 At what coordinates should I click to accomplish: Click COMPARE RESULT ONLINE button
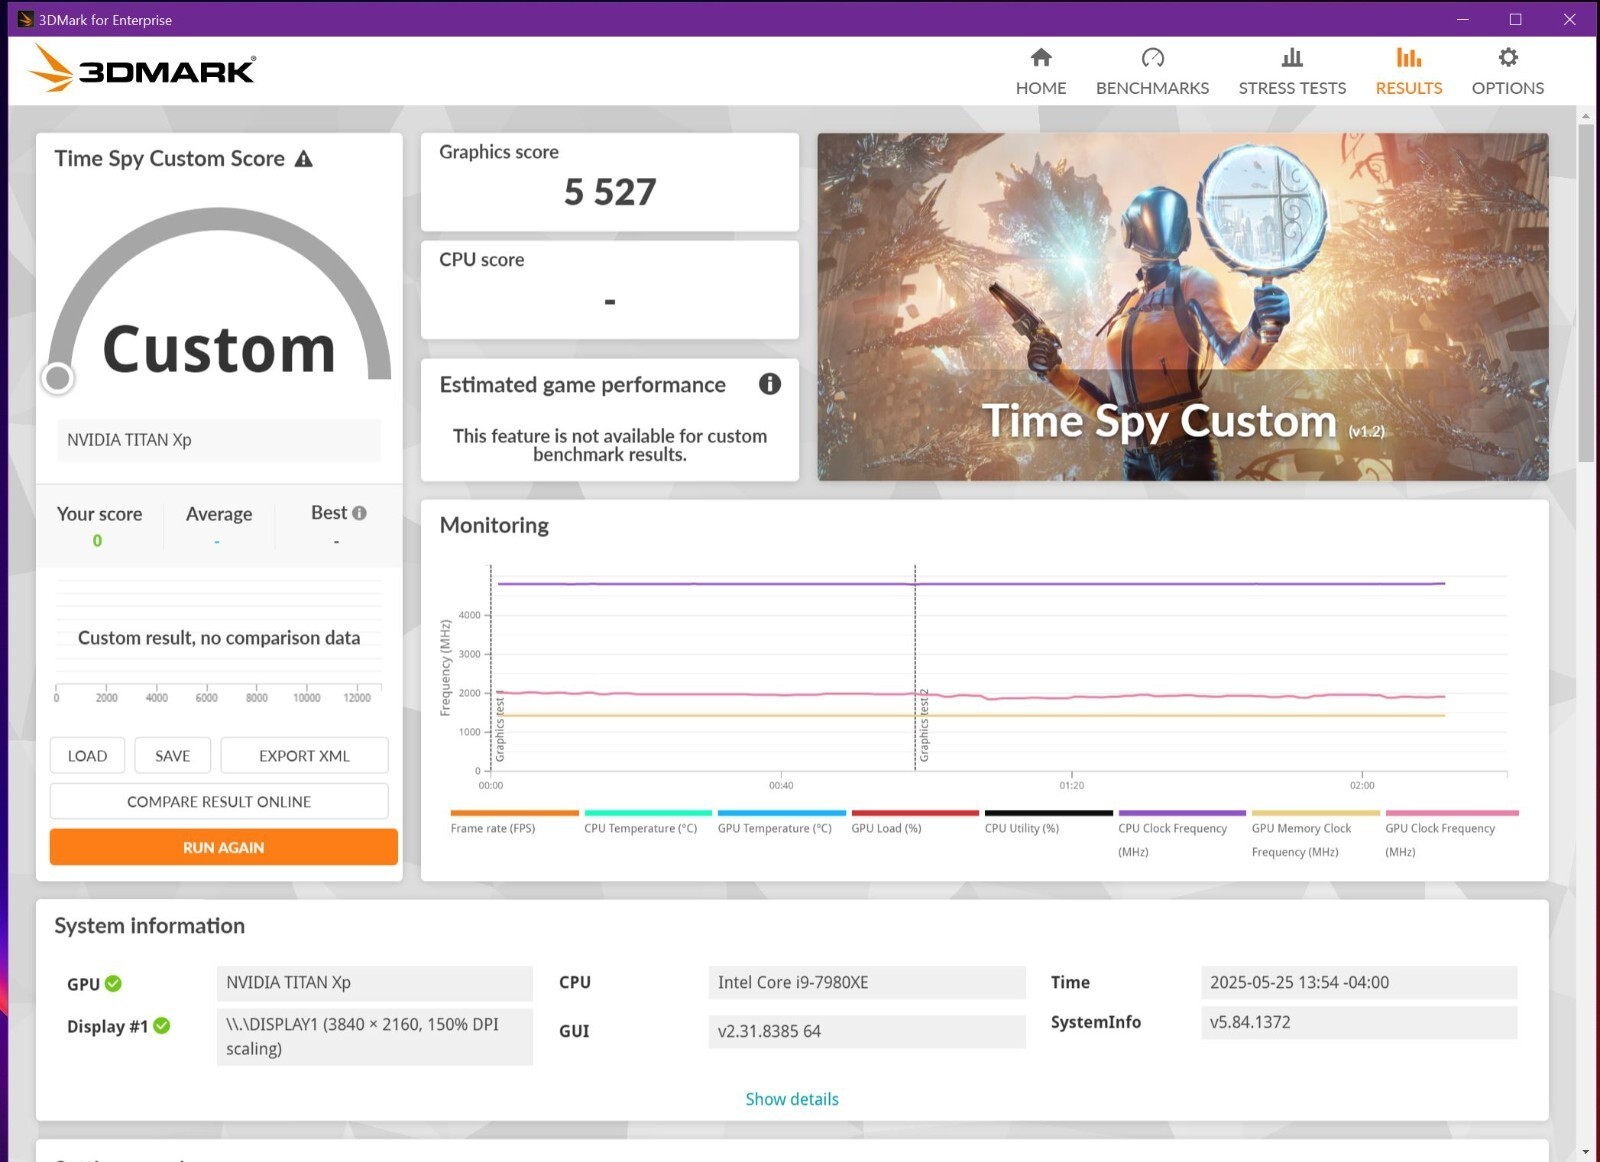point(219,801)
